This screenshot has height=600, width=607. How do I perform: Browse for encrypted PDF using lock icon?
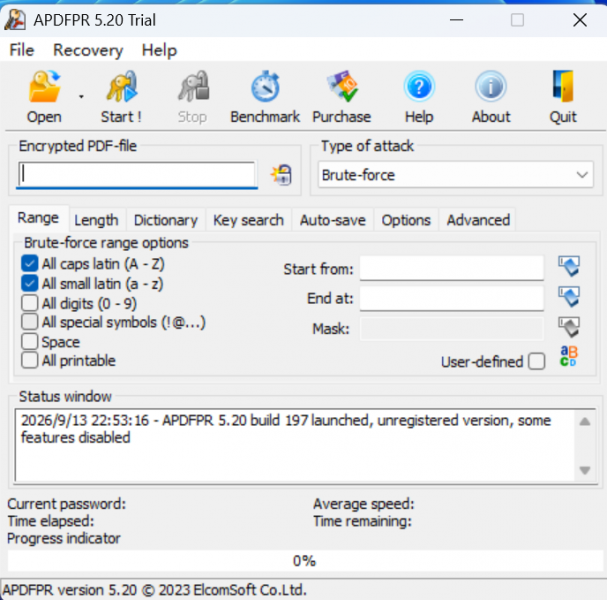281,175
